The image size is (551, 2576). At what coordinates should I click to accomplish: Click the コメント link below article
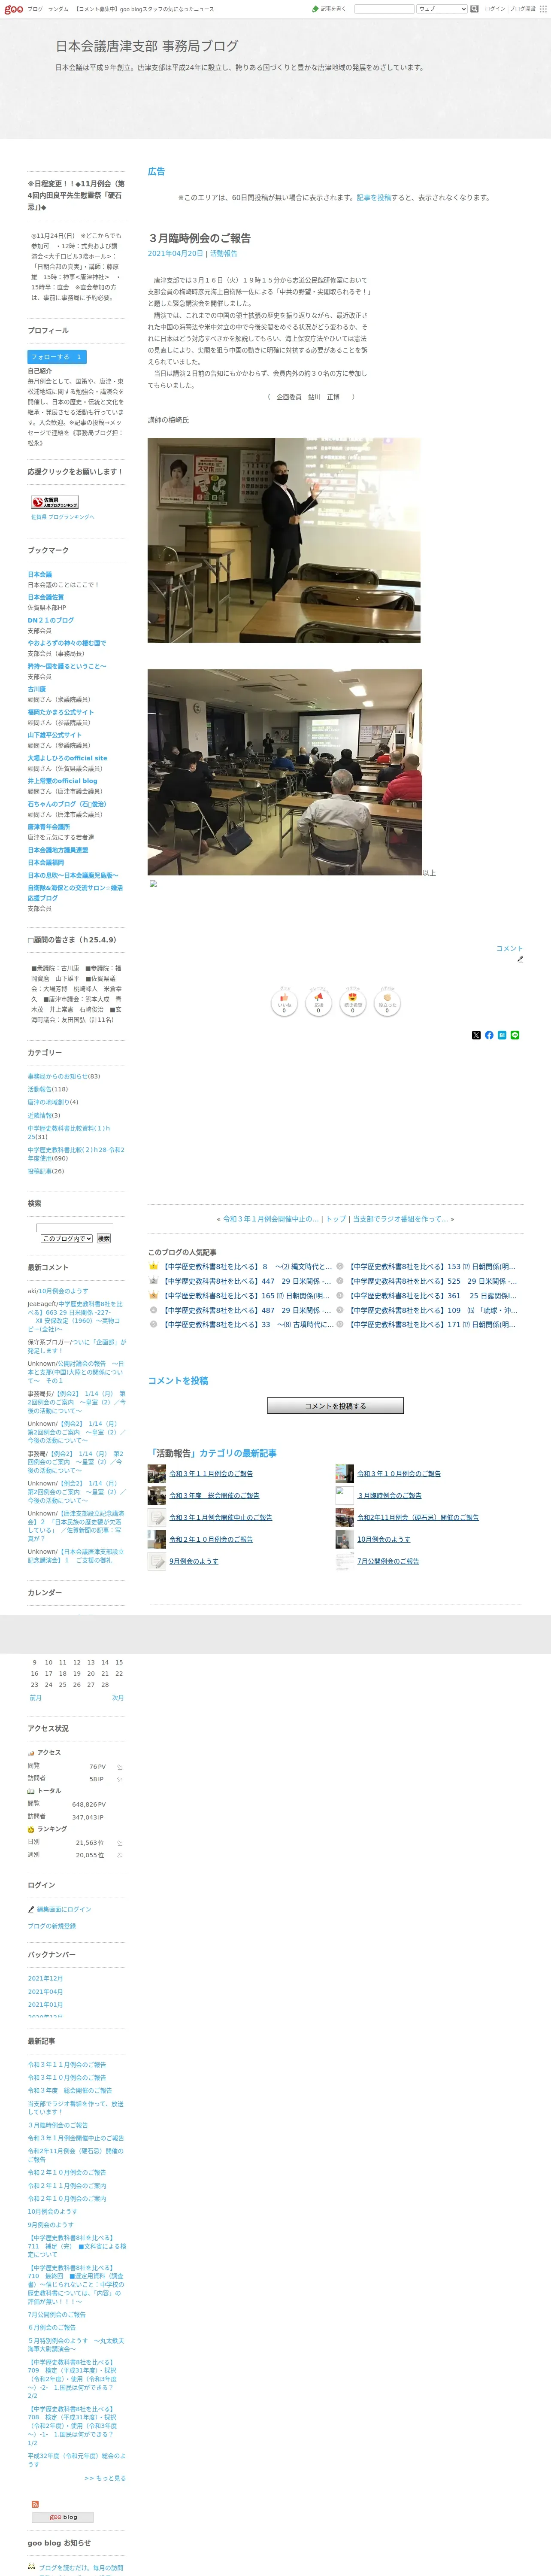pos(509,948)
